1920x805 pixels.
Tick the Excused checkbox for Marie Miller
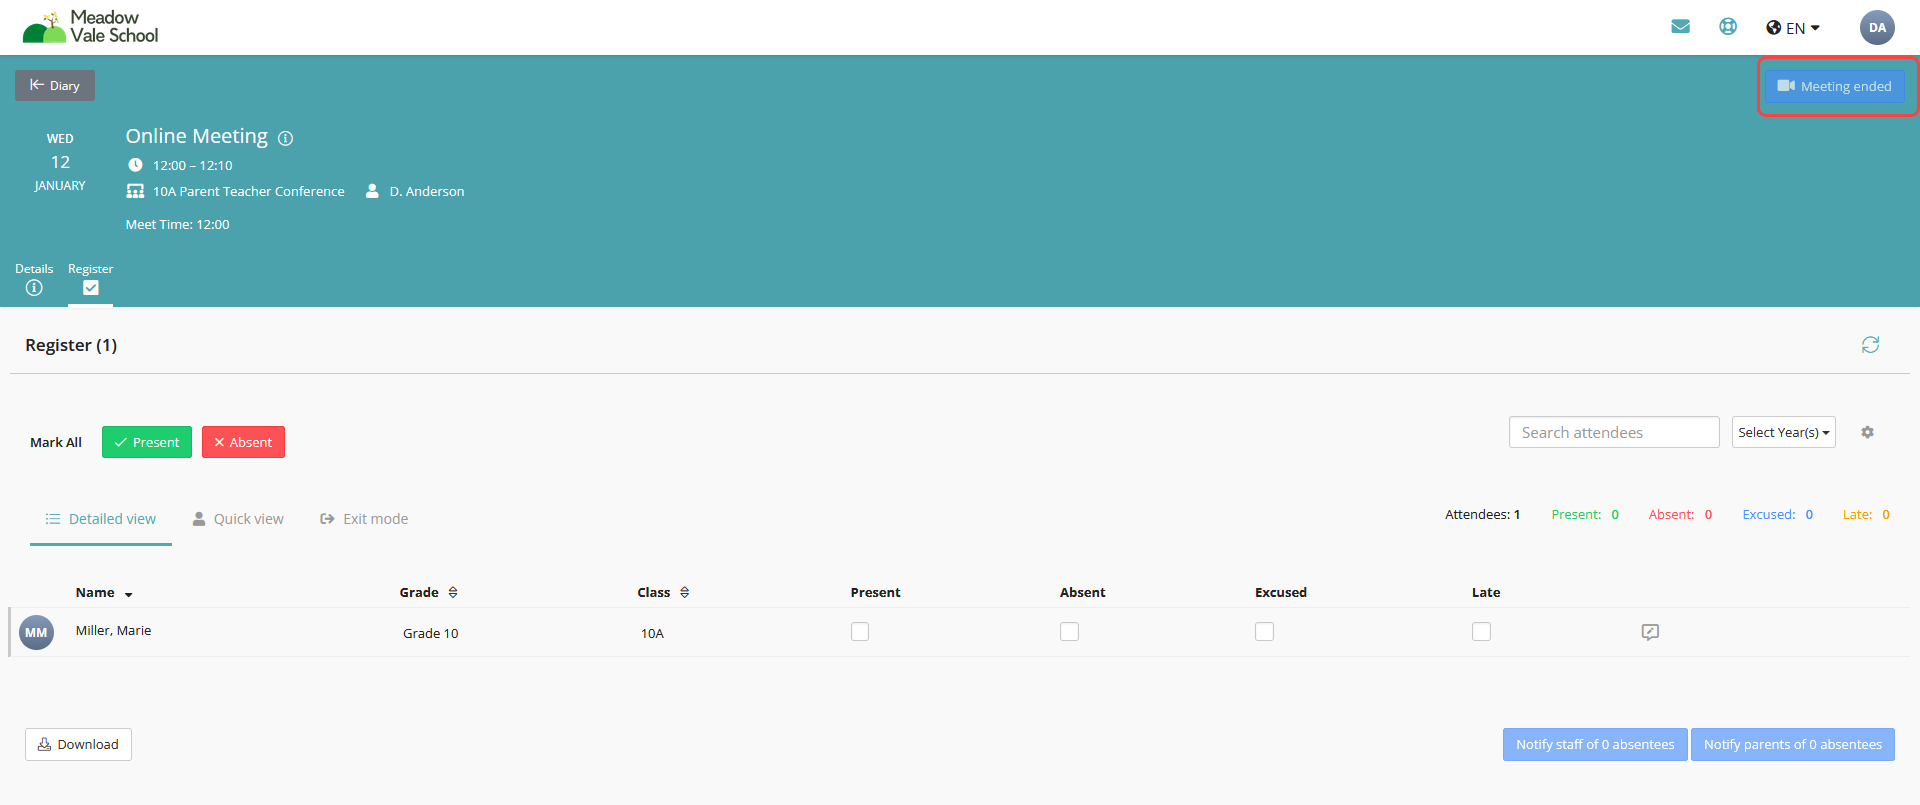point(1264,632)
